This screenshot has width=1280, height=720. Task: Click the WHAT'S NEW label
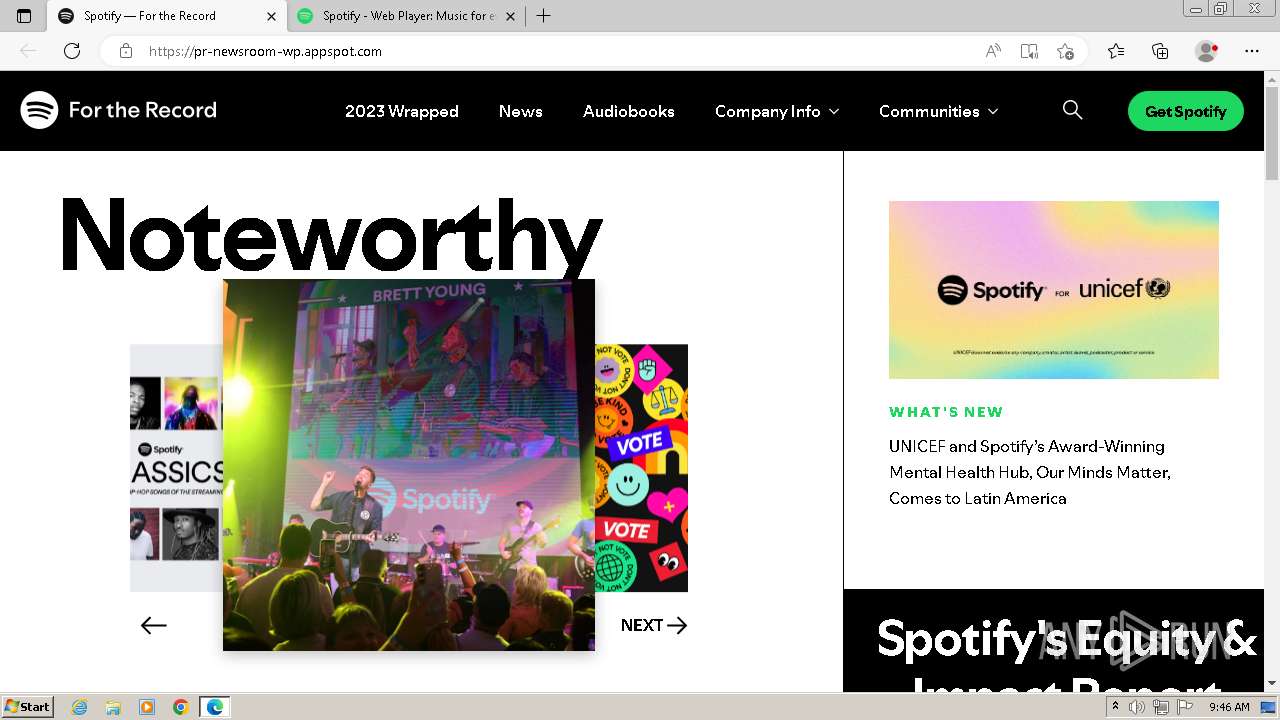tap(946, 412)
